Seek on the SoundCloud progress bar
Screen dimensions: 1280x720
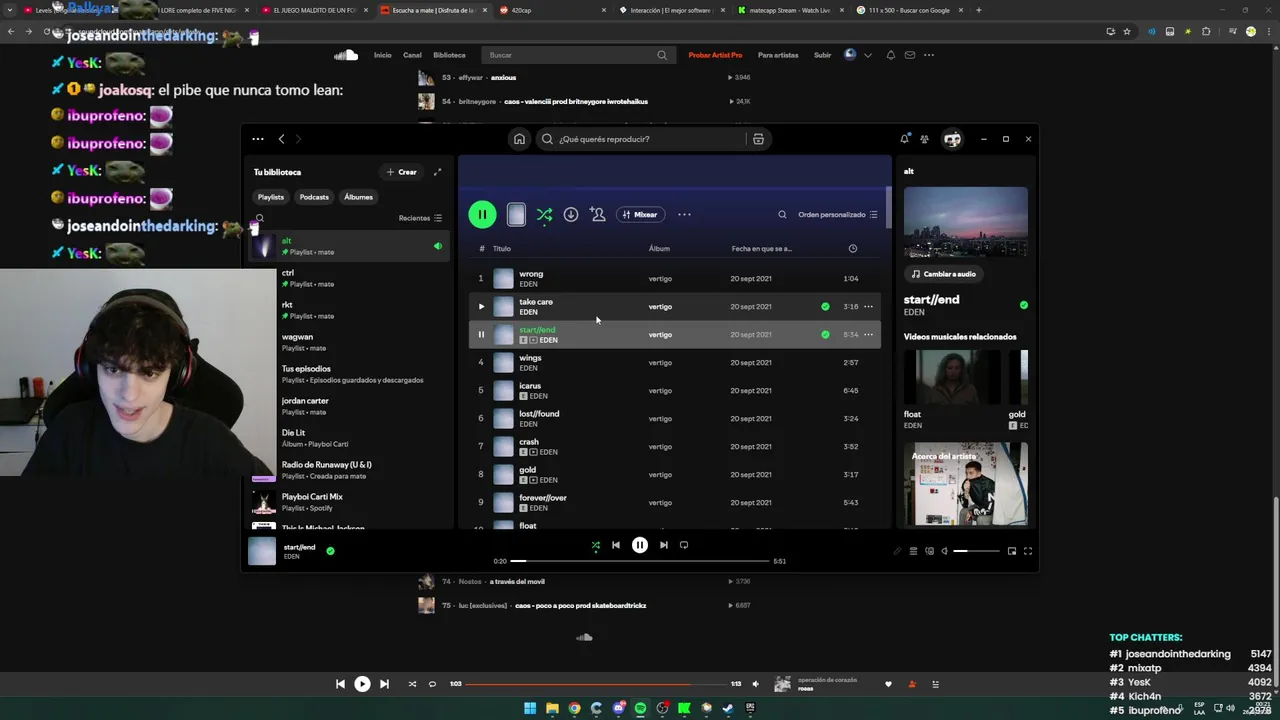click(x=595, y=684)
